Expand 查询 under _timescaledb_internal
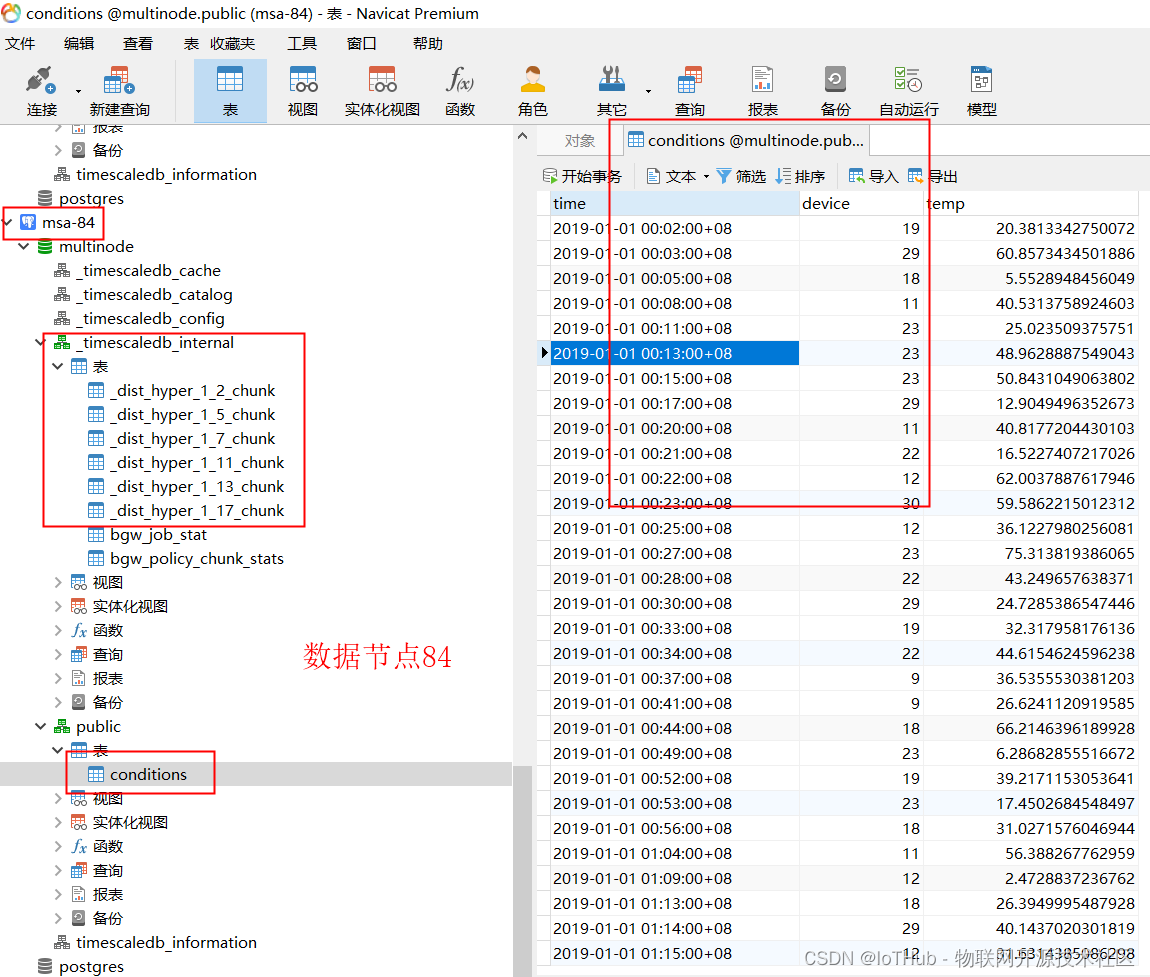The image size is (1150, 977). coord(58,654)
